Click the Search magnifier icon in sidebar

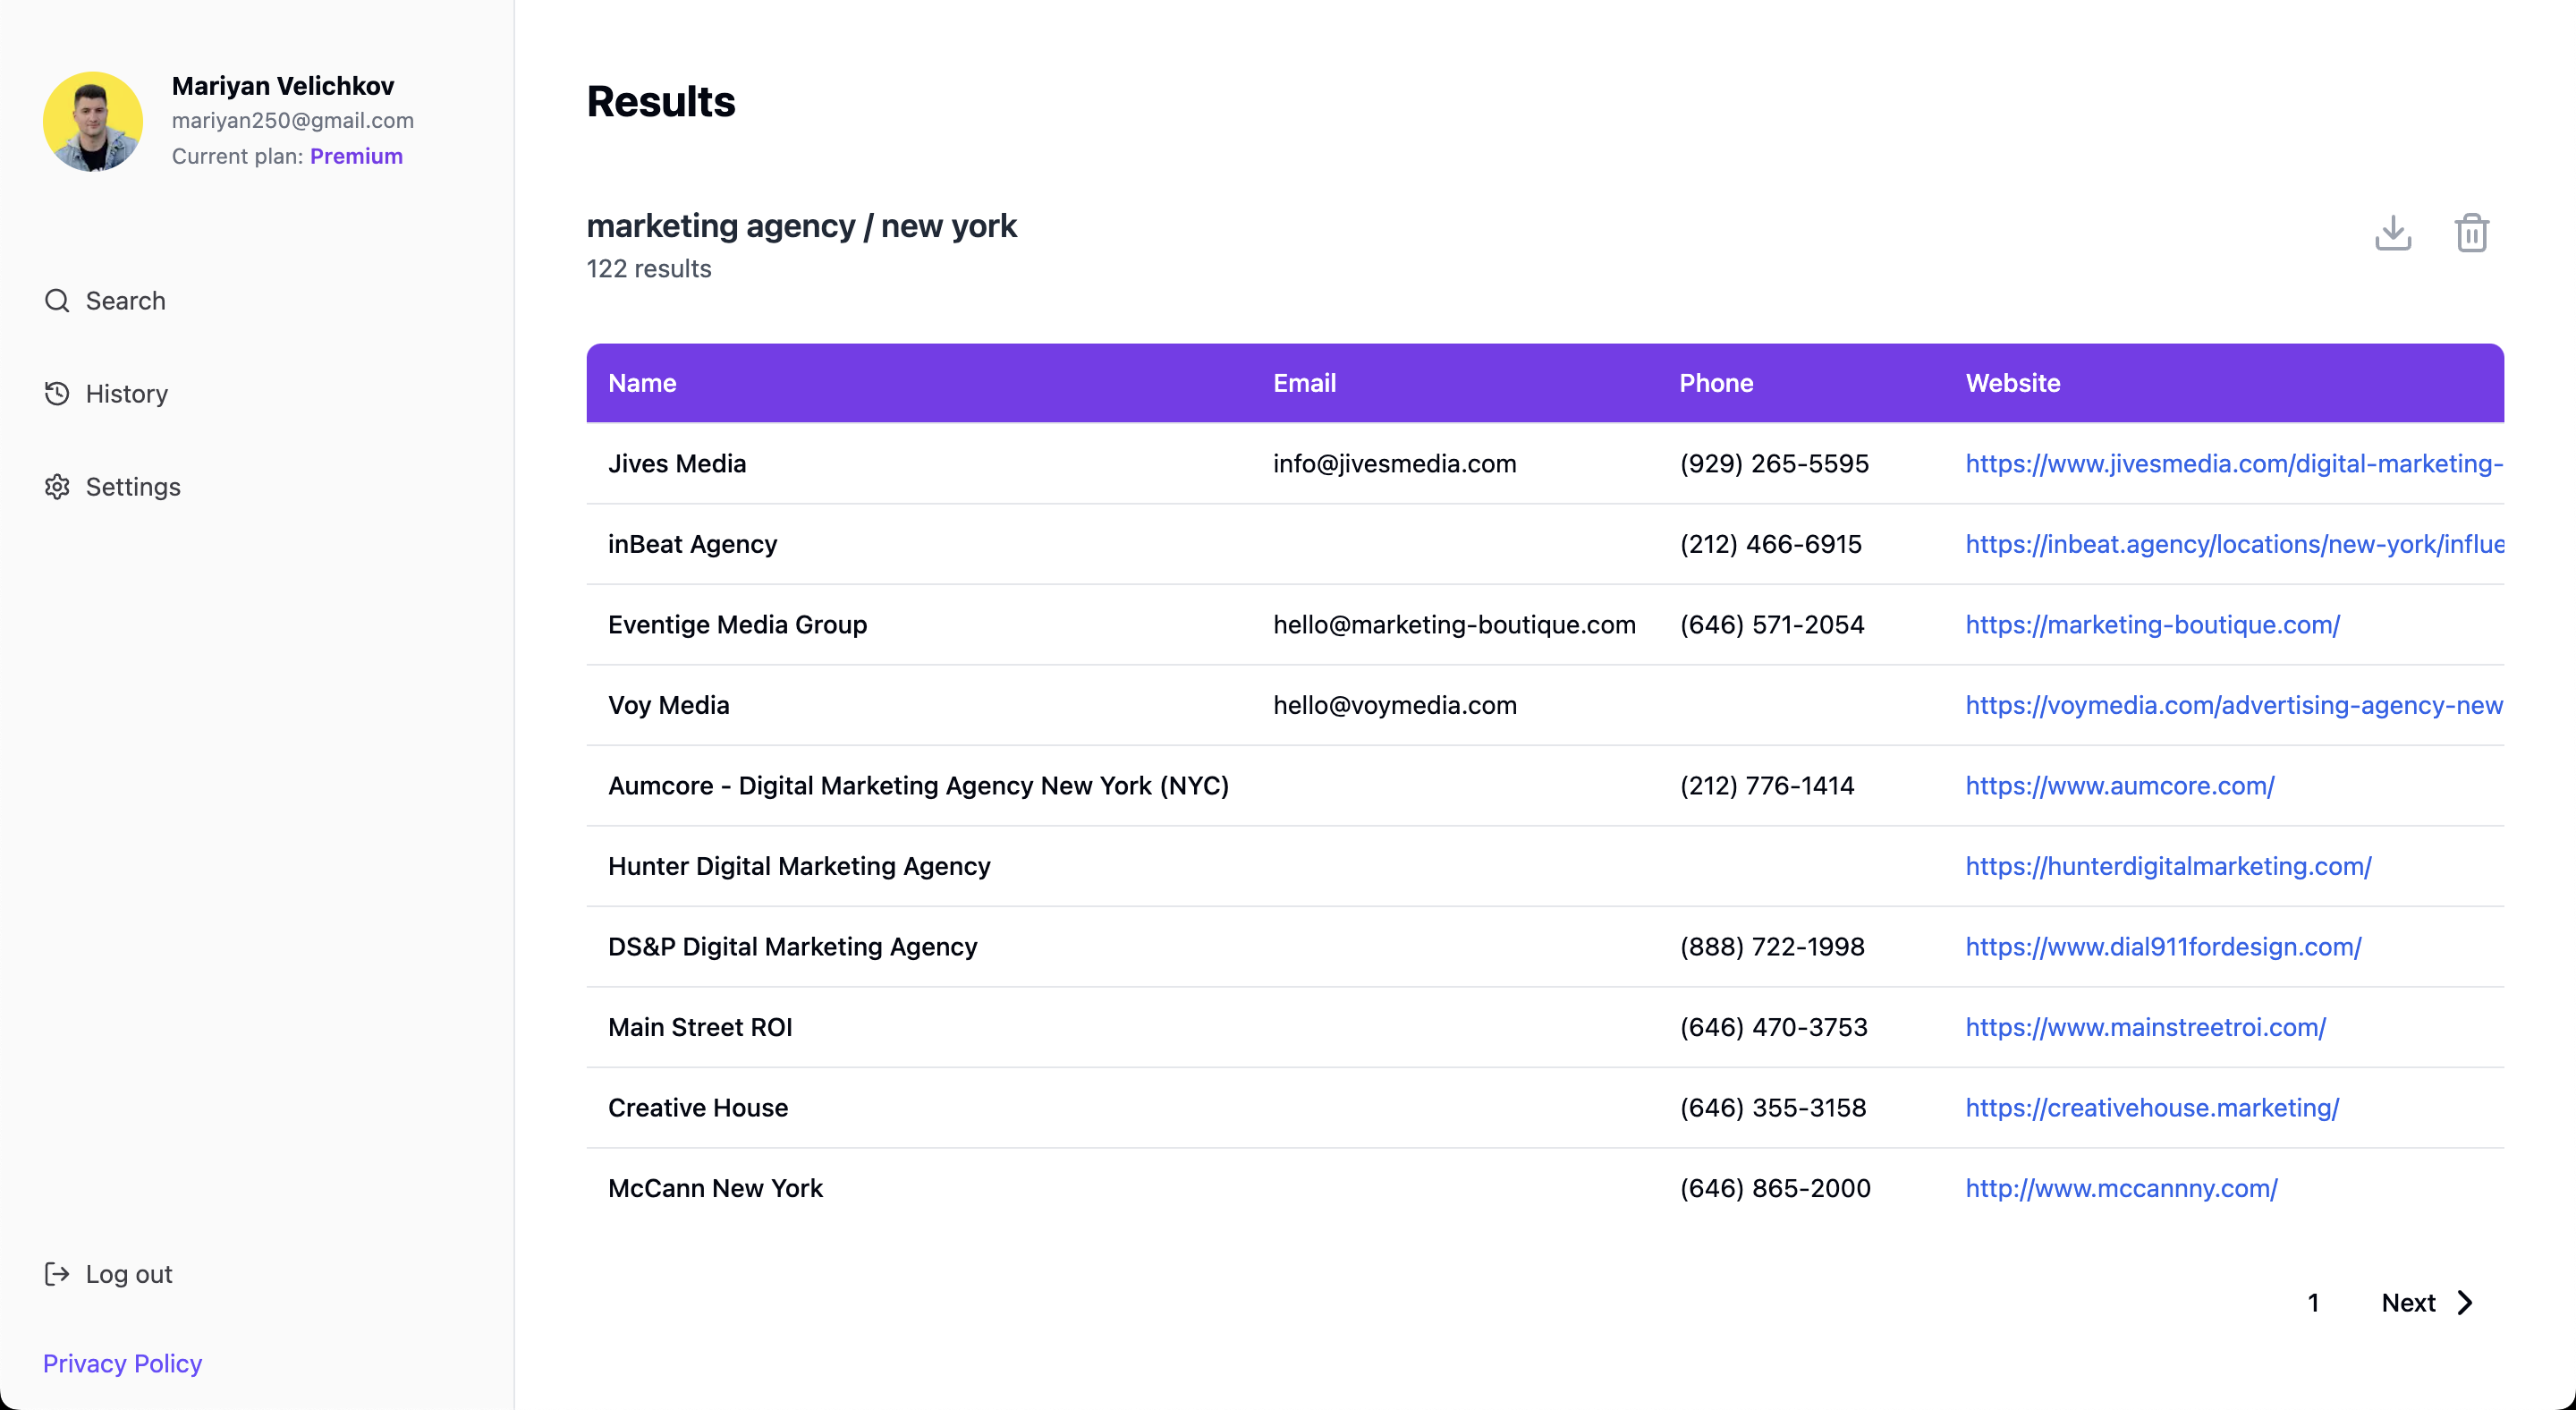57,301
